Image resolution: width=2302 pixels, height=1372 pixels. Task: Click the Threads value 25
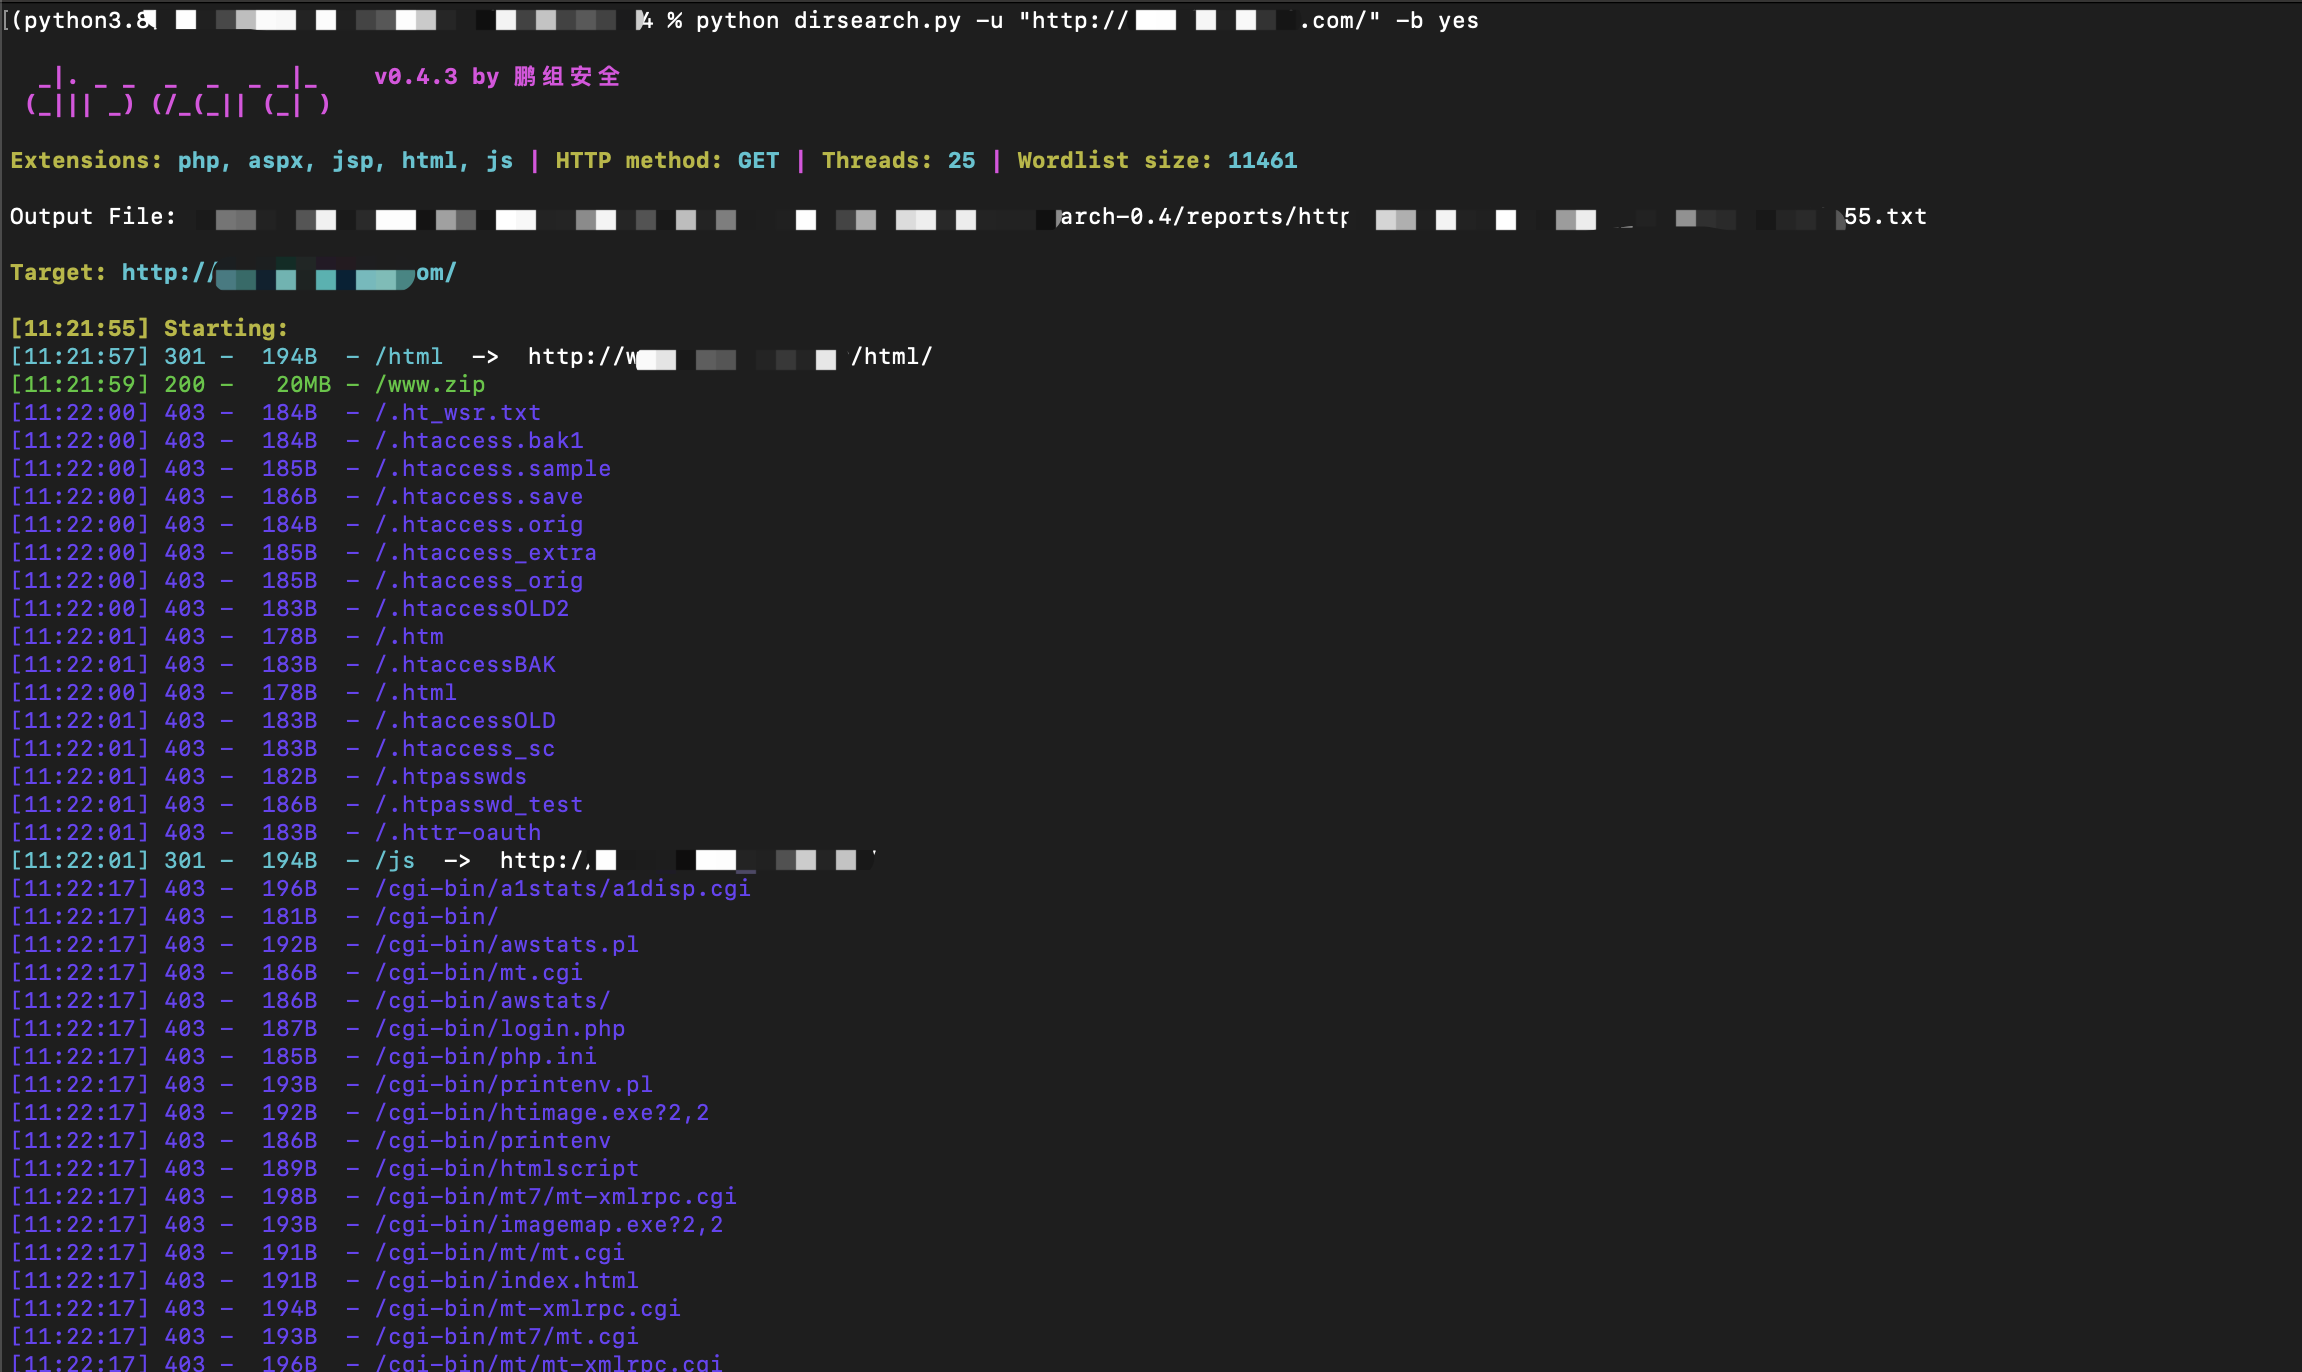[x=961, y=161]
